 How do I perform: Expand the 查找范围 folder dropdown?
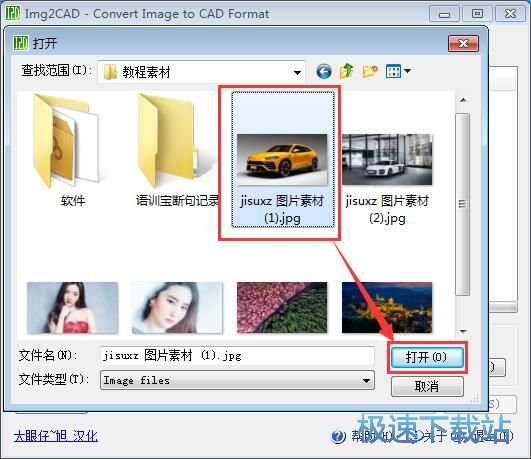pyautogui.click(x=297, y=72)
